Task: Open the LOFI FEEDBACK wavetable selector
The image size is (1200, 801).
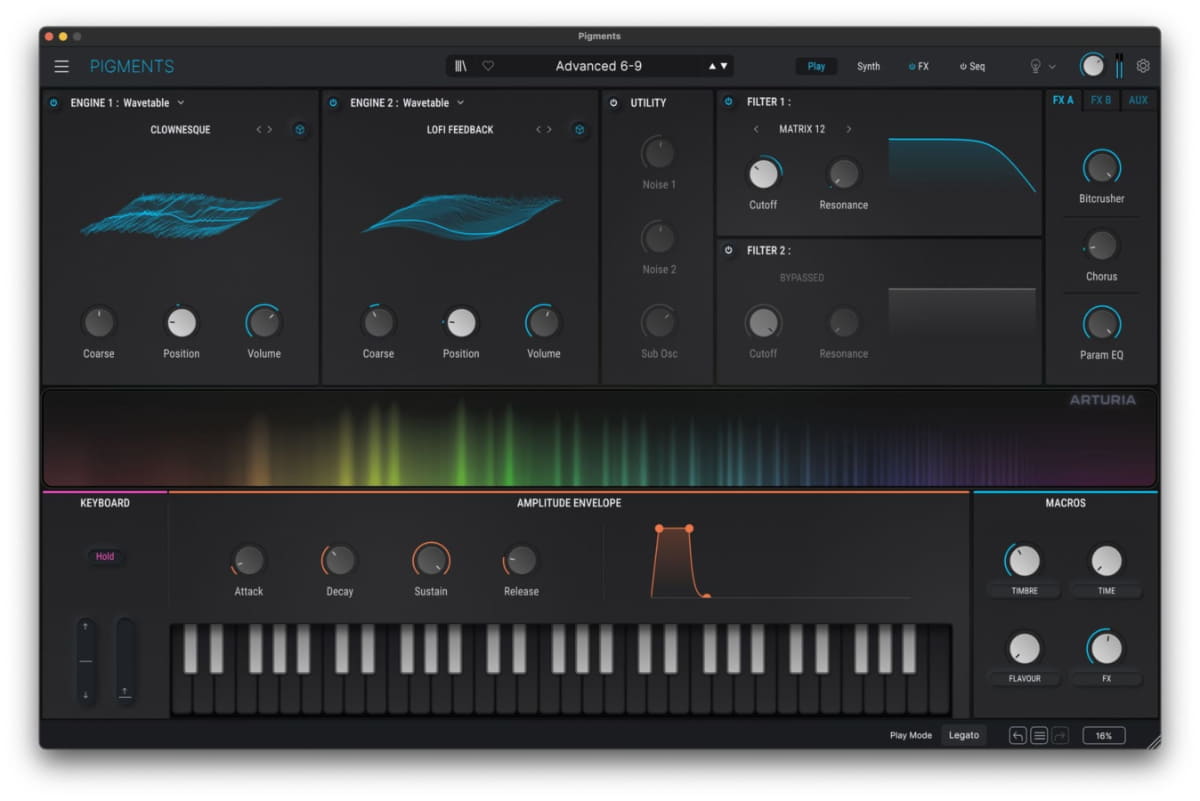Action: point(460,130)
